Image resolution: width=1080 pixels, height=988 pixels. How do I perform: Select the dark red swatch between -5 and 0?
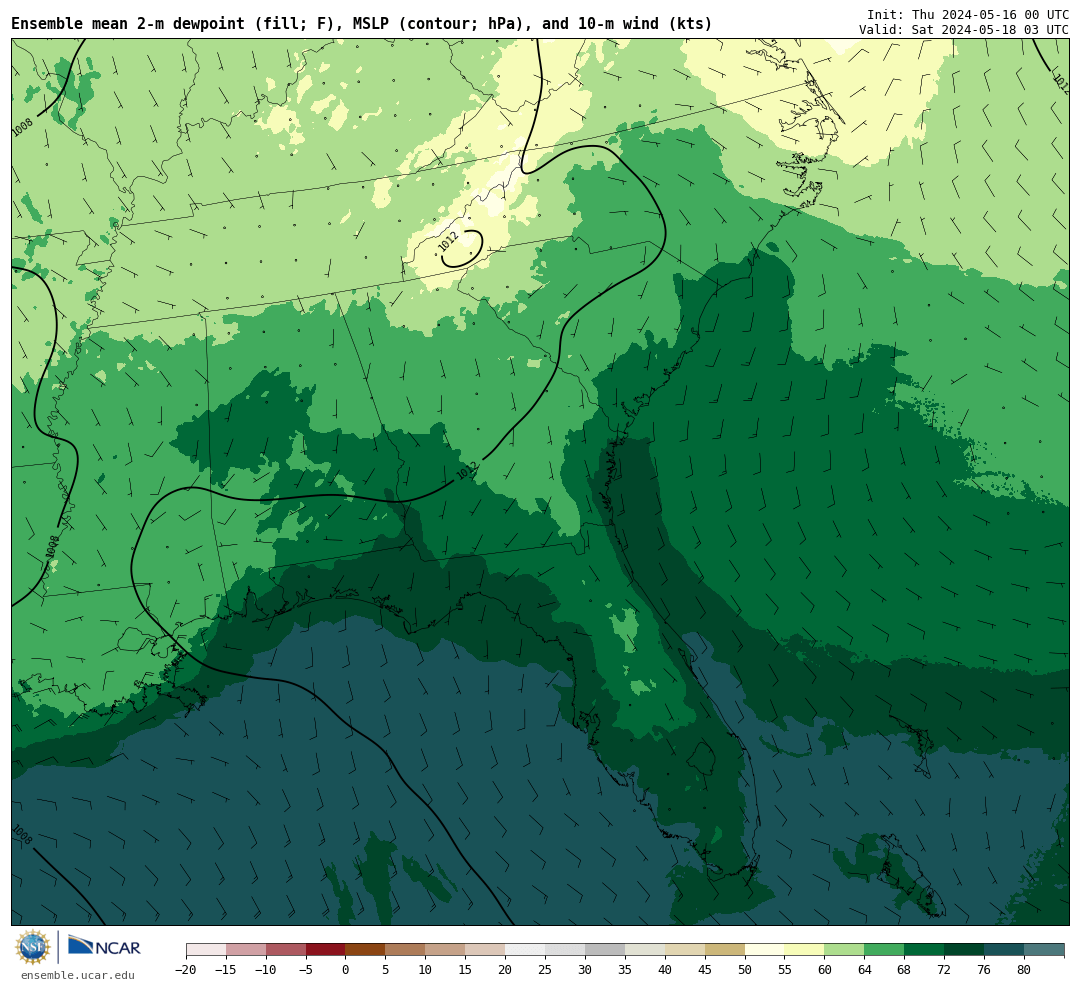(x=325, y=950)
